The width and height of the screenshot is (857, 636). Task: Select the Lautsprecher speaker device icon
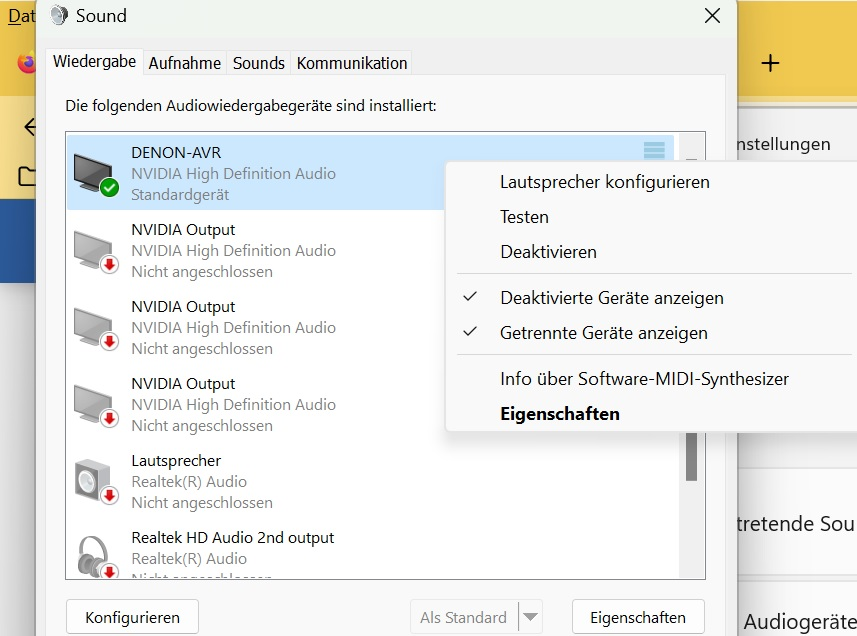[x=96, y=481]
